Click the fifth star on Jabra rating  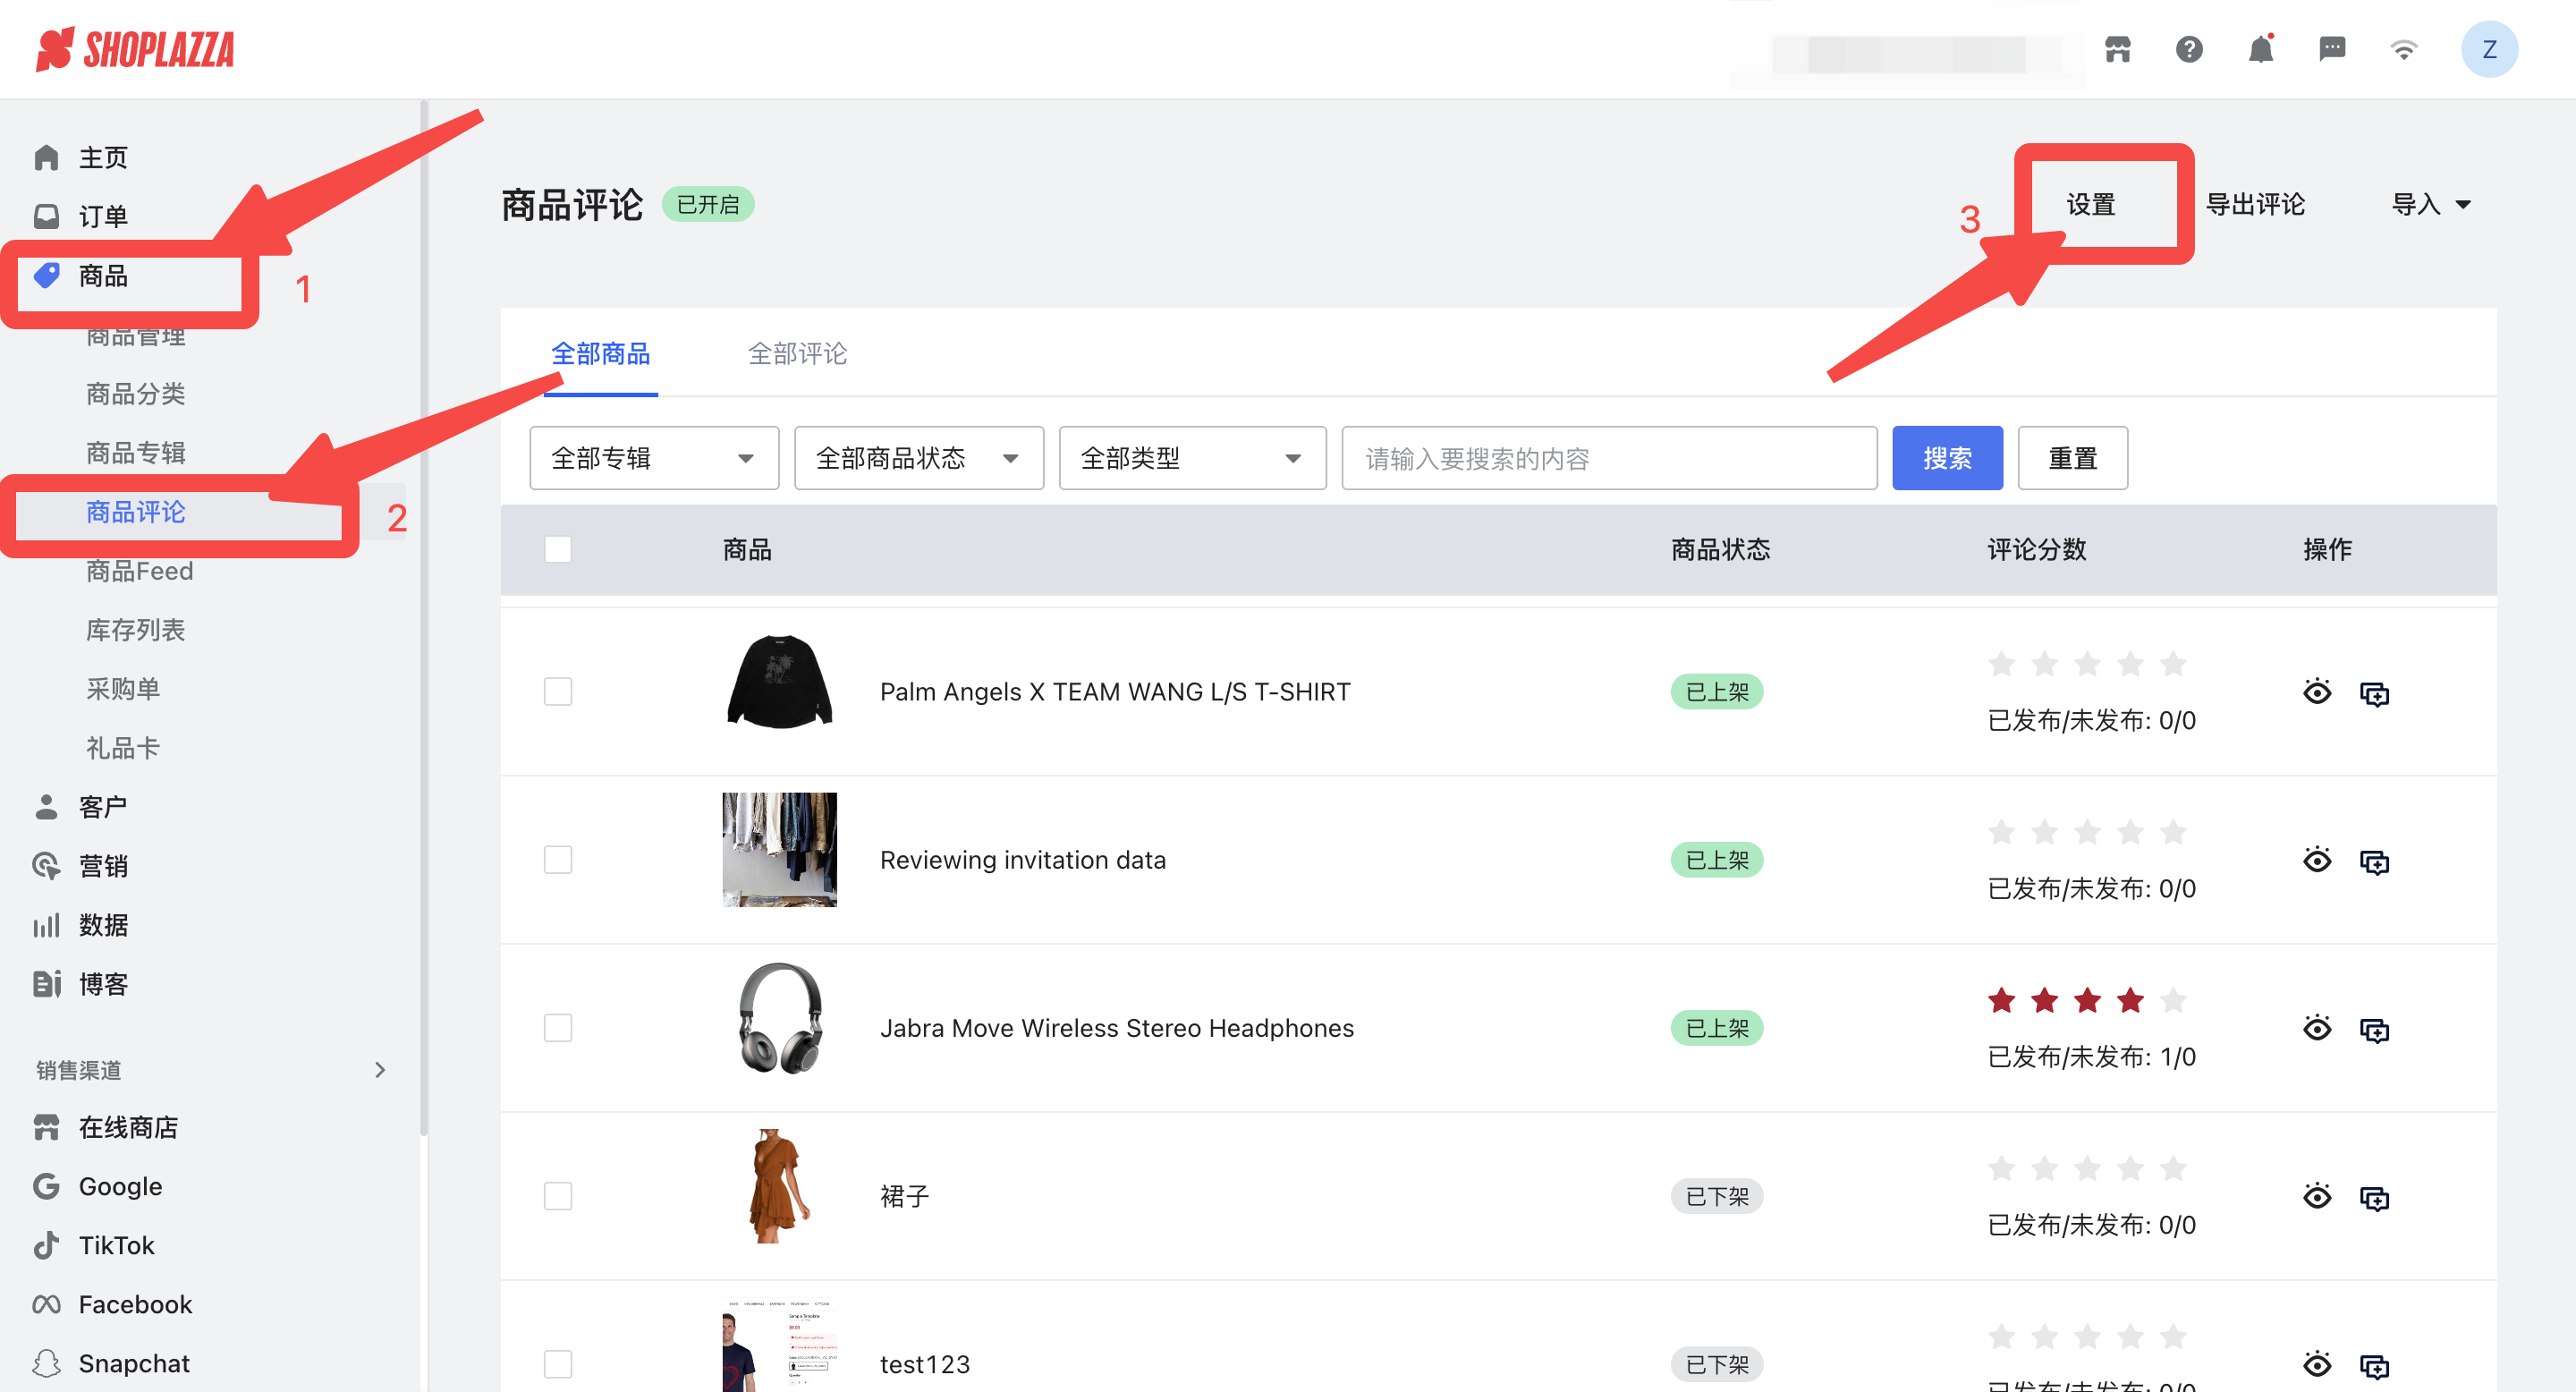click(2173, 1000)
